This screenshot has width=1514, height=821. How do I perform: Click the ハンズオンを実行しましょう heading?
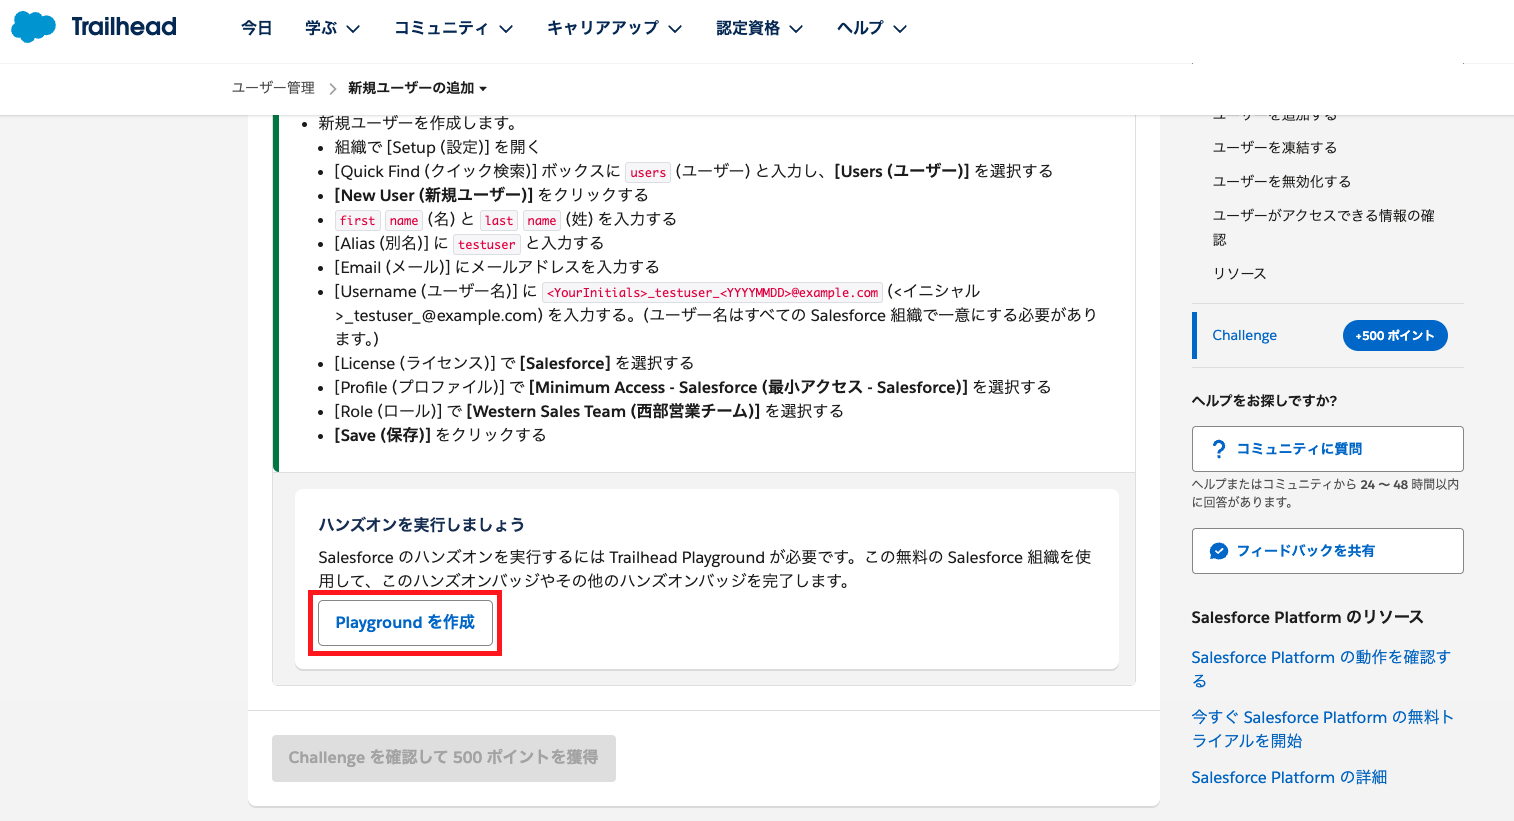click(421, 524)
